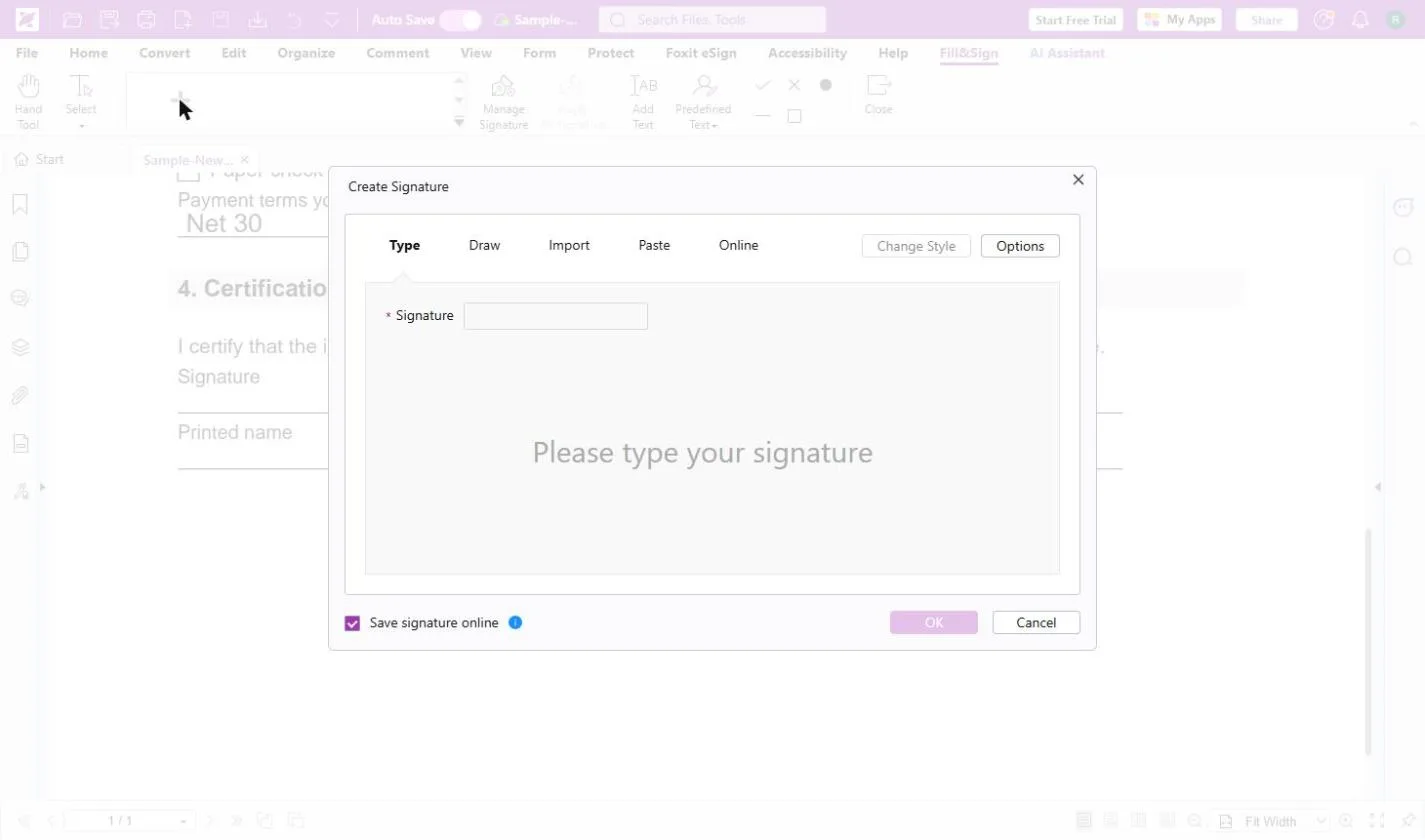Viewport: 1425px width, 840px height.
Task: Confirm with the OK button
Action: pos(934,622)
